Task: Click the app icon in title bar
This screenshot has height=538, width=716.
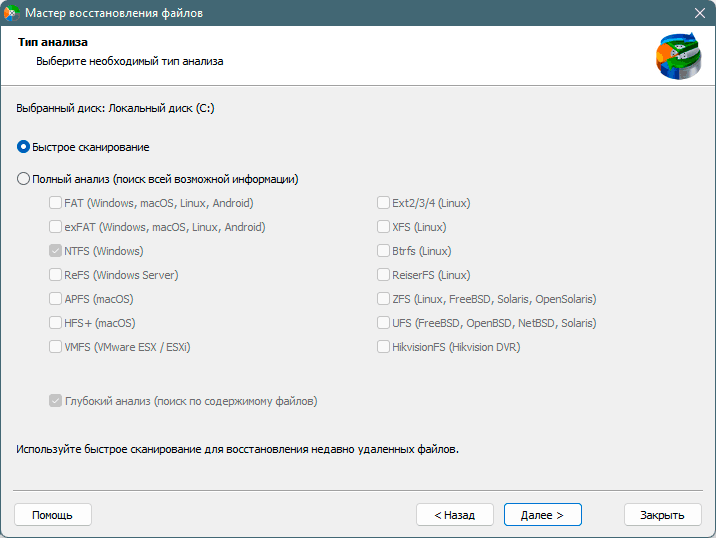Action: point(12,13)
